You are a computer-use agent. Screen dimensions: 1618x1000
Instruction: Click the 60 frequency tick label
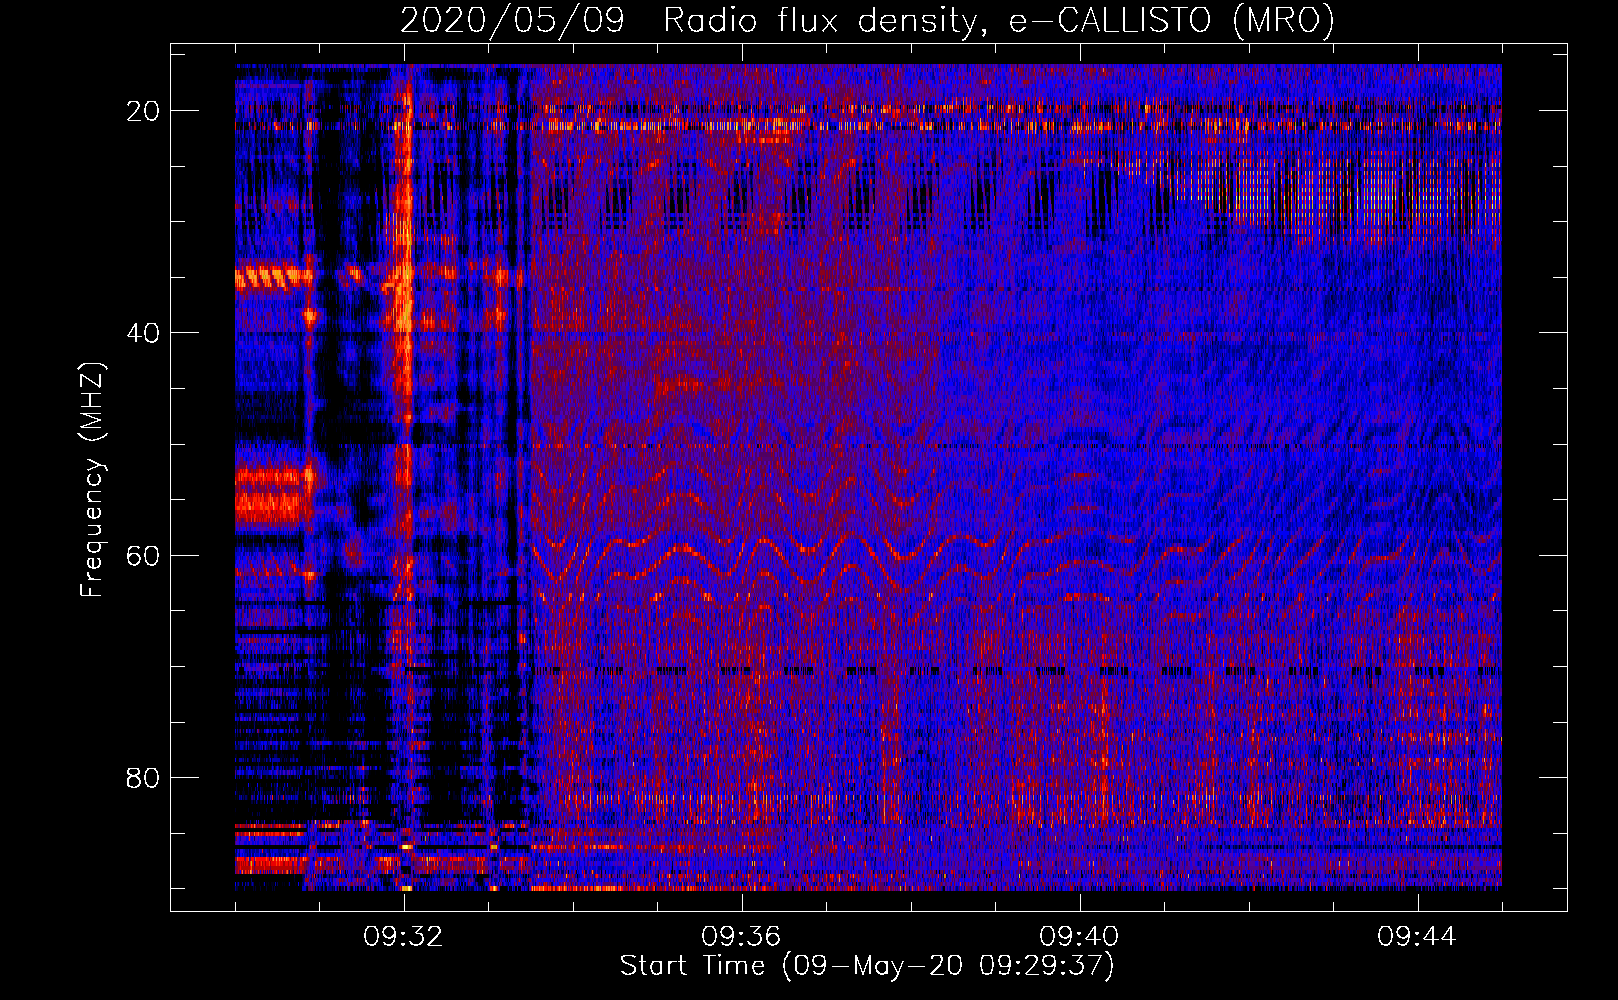coord(144,555)
